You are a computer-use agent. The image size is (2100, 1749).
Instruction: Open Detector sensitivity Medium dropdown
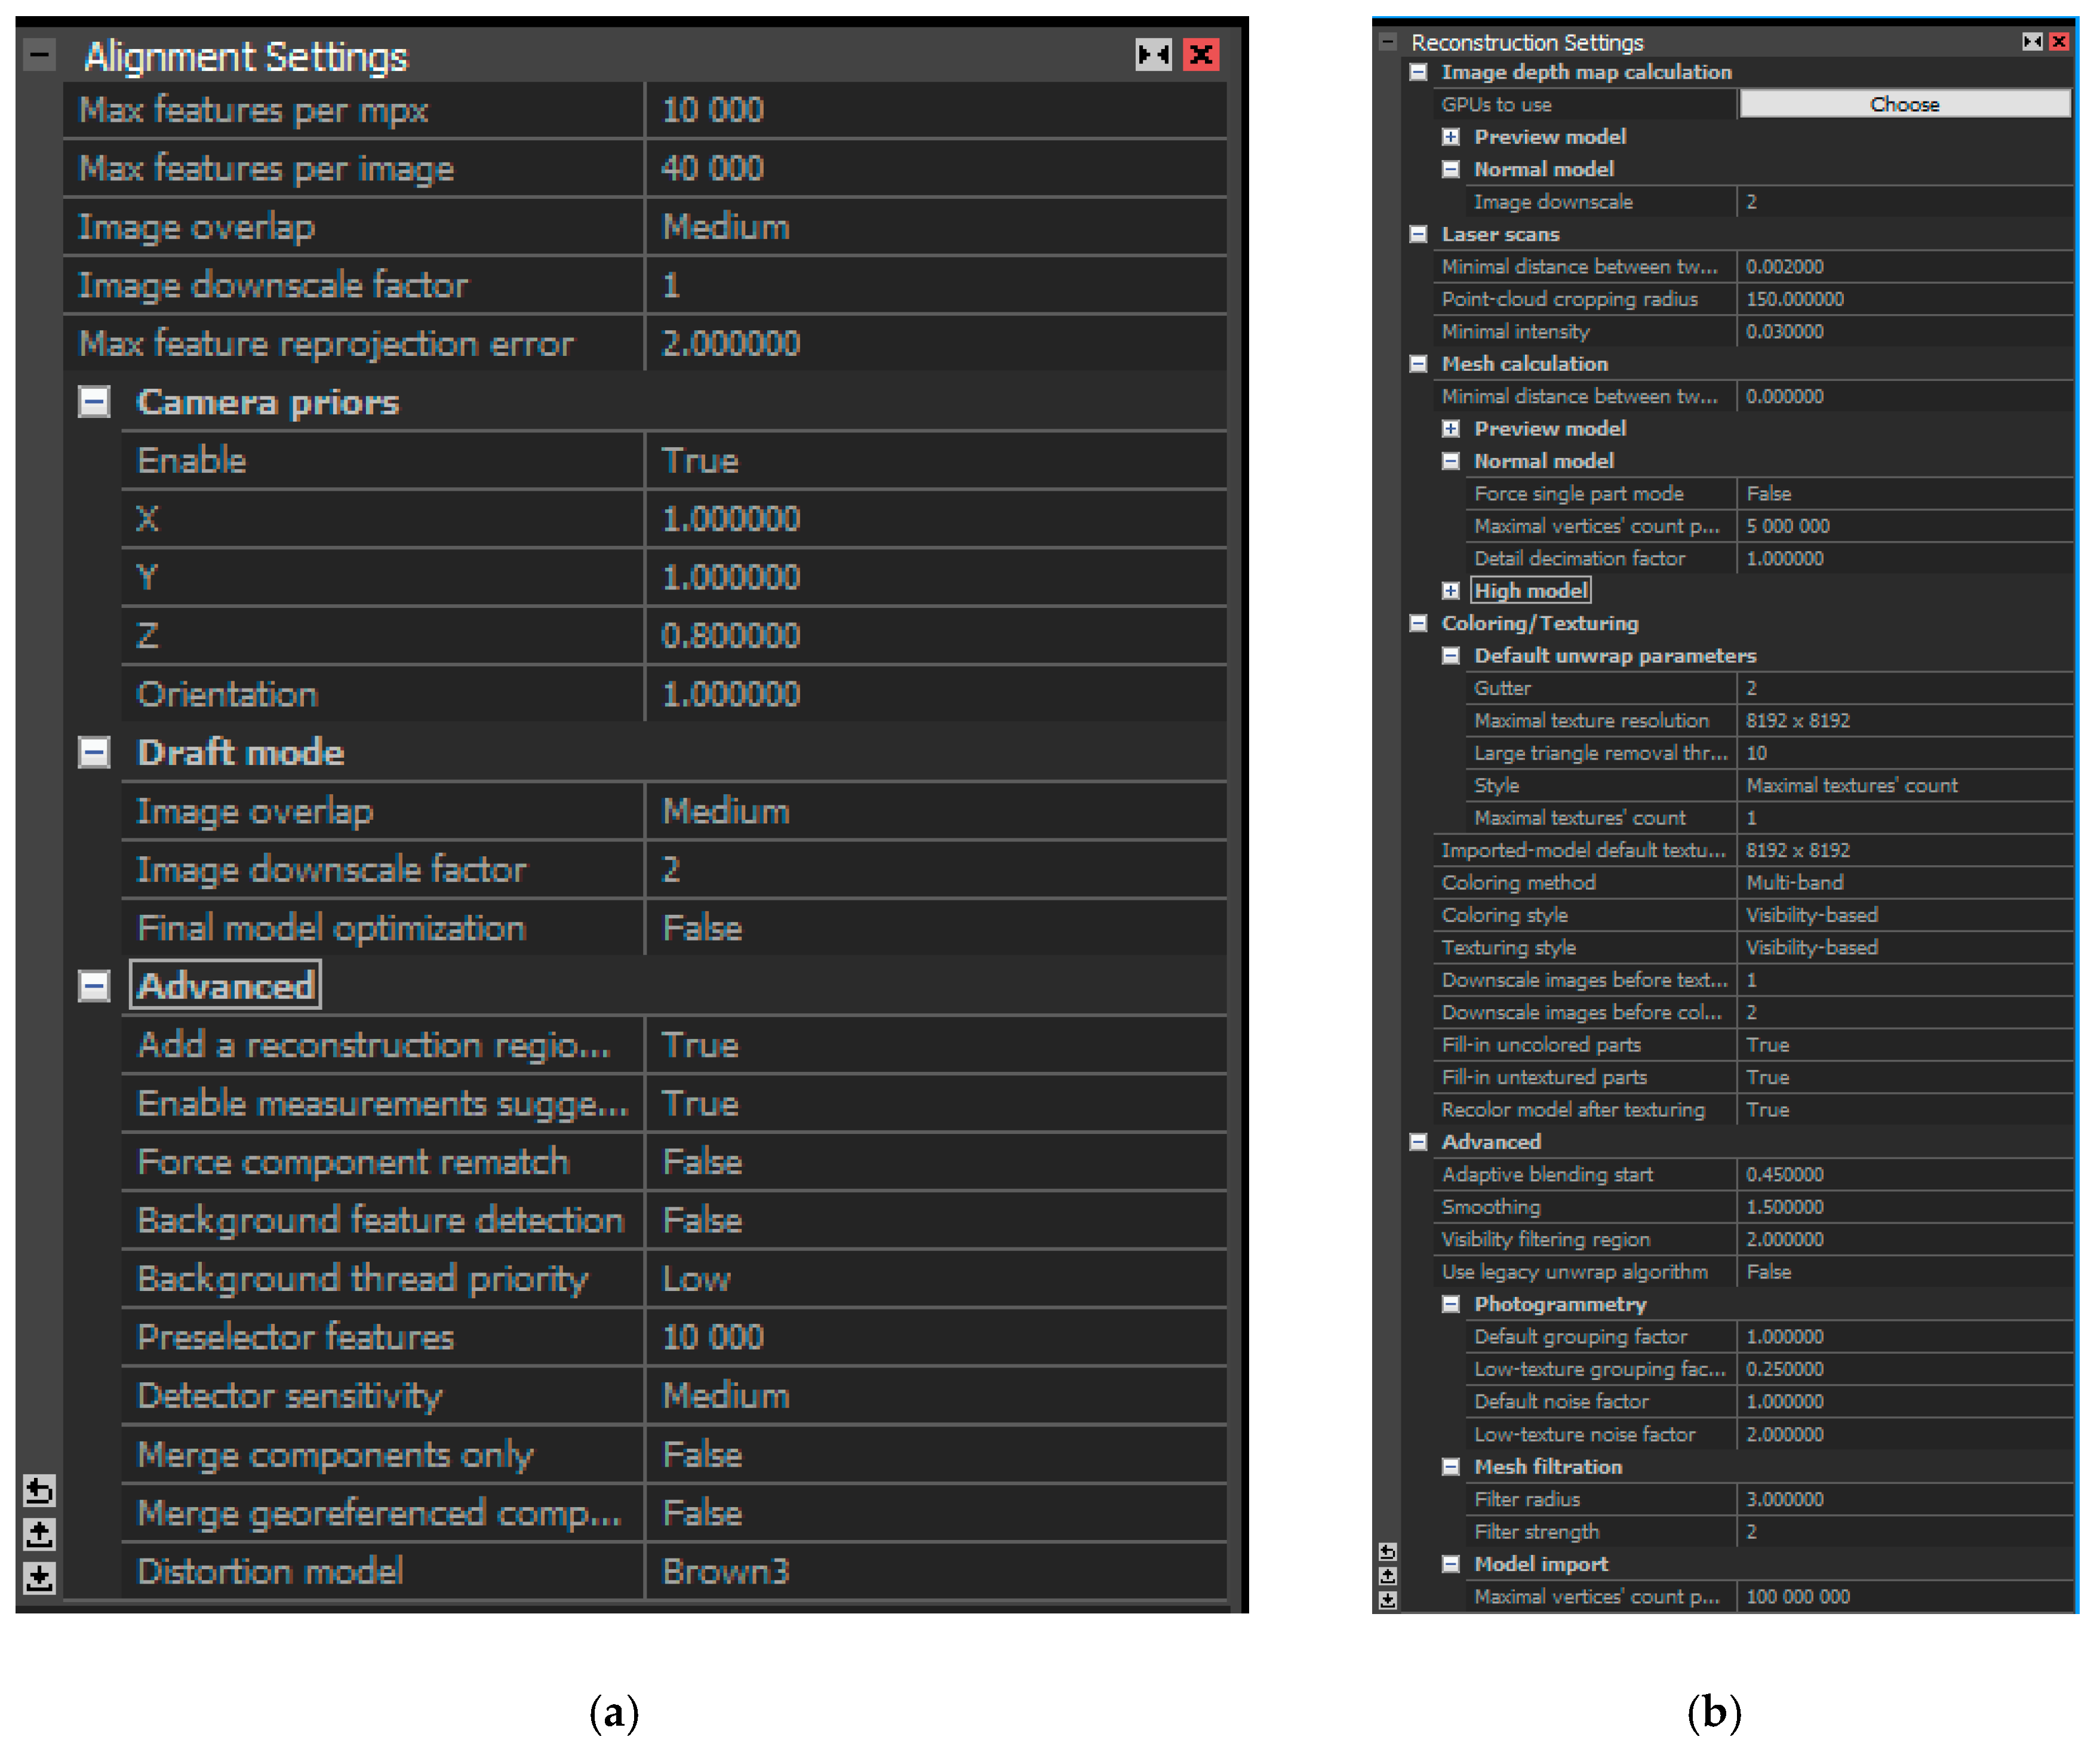click(936, 1396)
